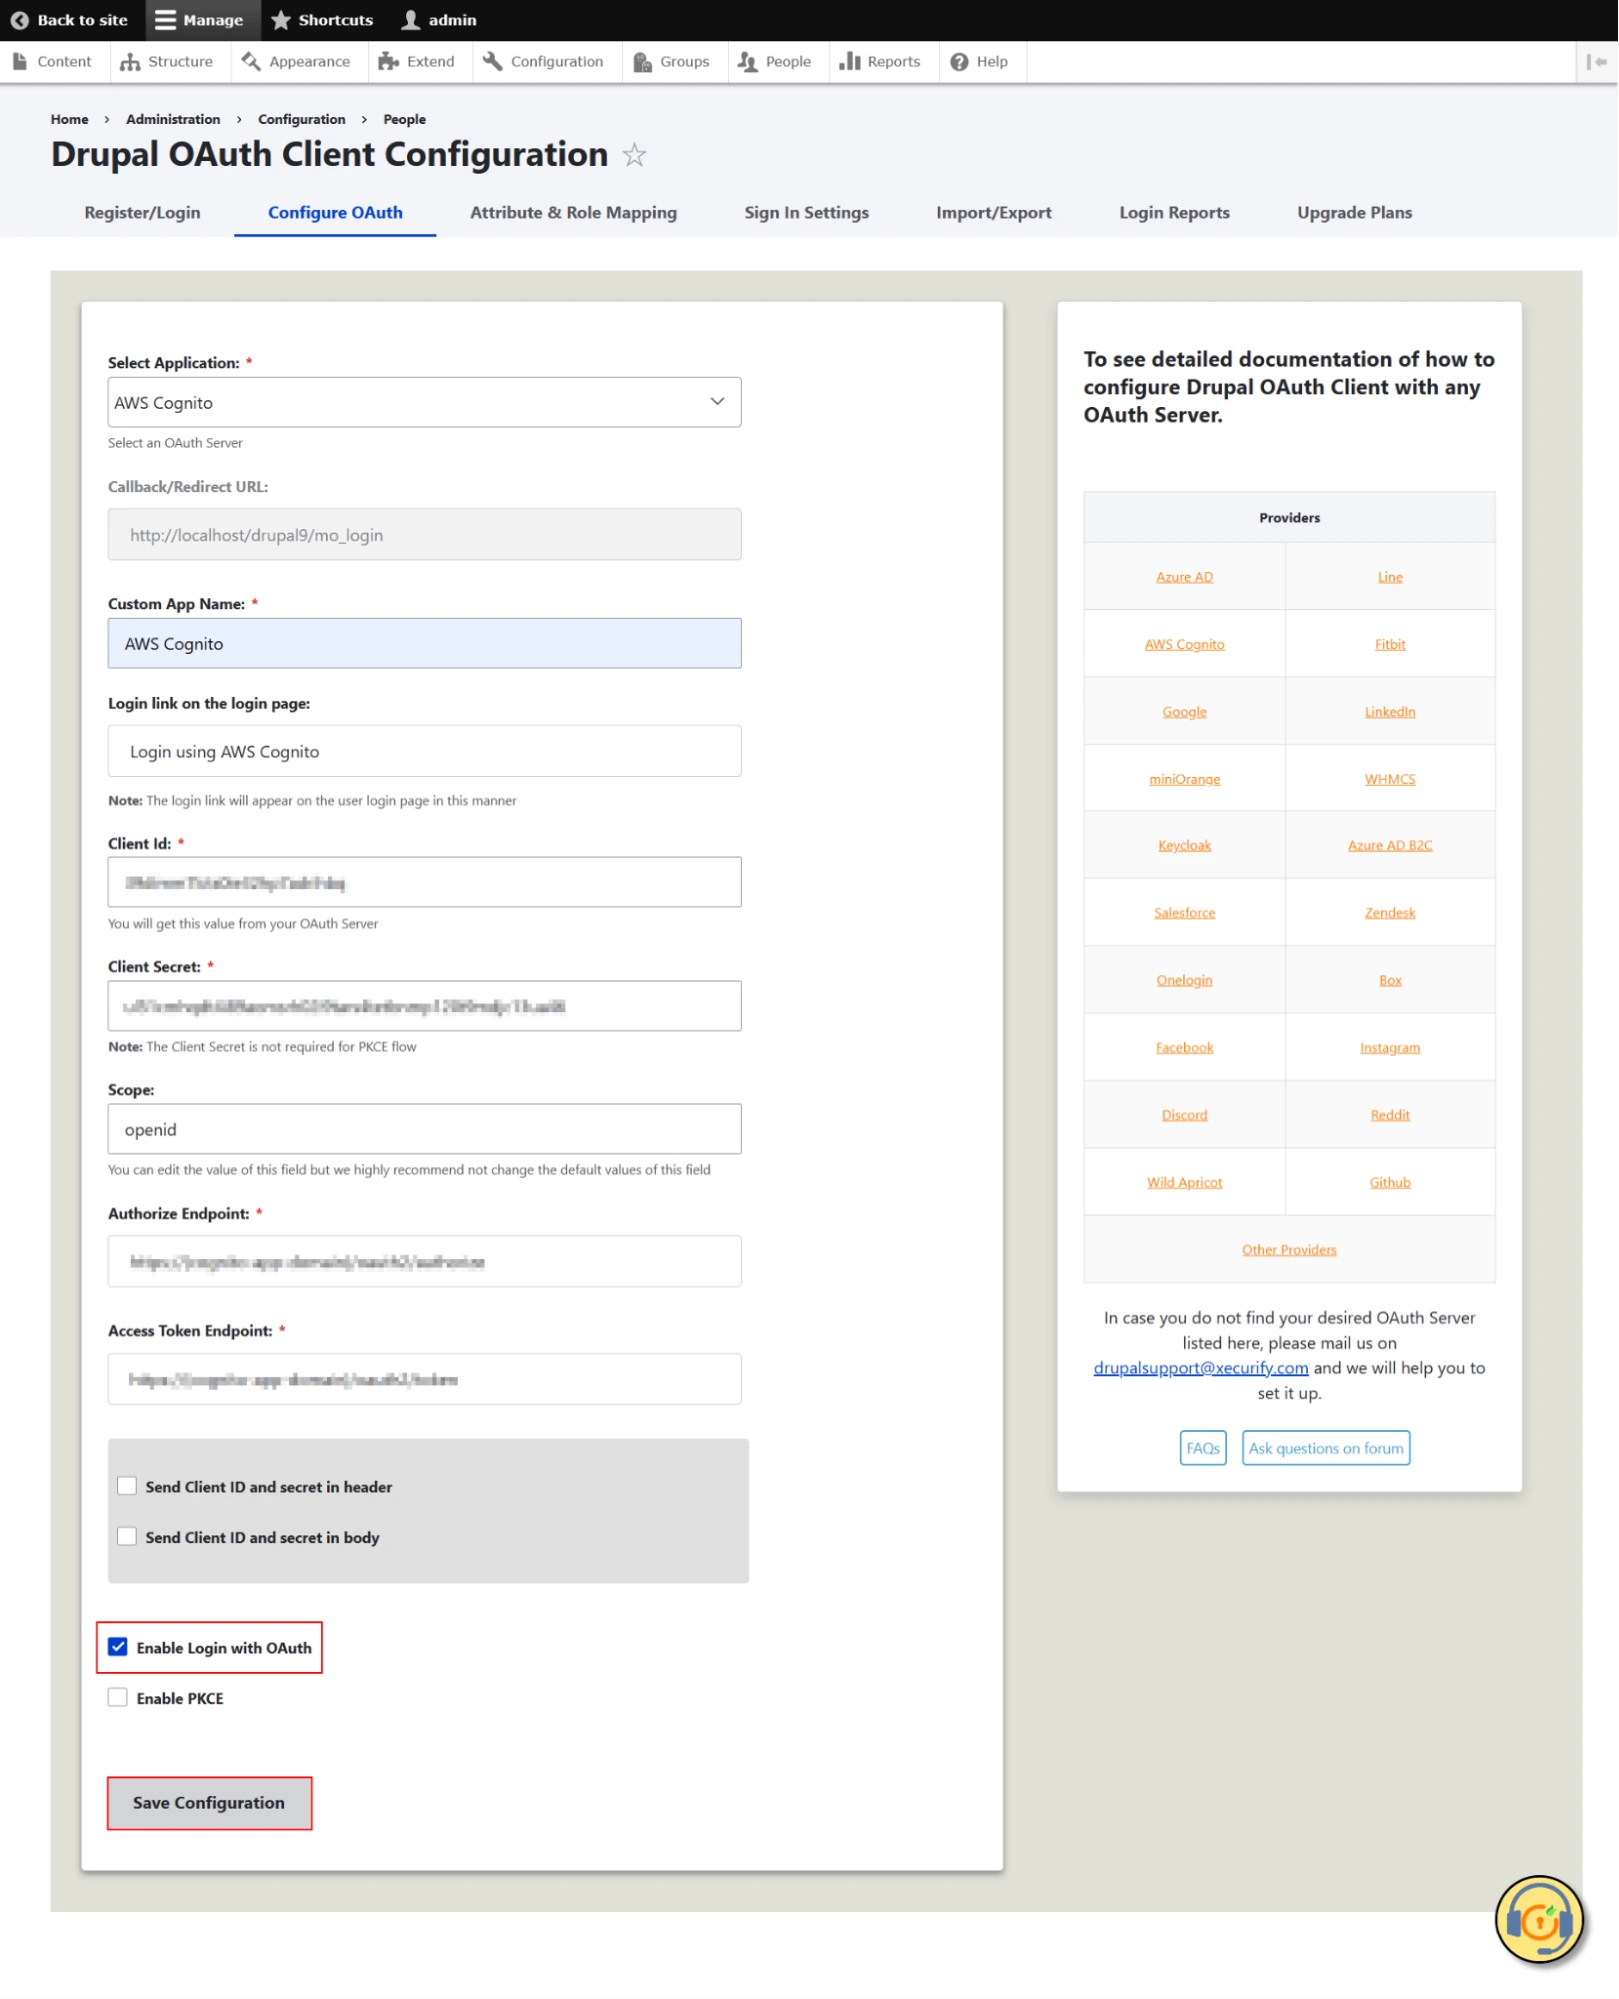Viewport: 1619px width, 1999px height.
Task: Click the favorite star icon beside page title
Action: click(x=634, y=155)
